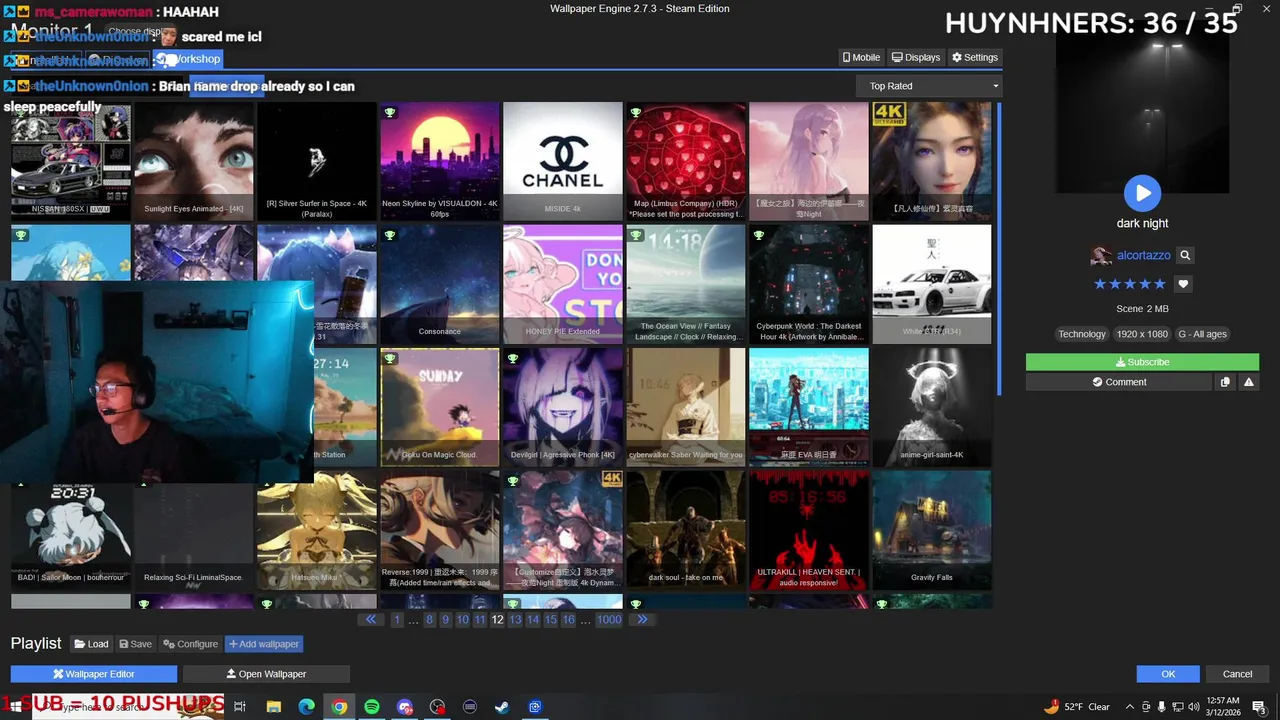
Task: Select dark soul - take on me wallpaper
Action: 686,530
